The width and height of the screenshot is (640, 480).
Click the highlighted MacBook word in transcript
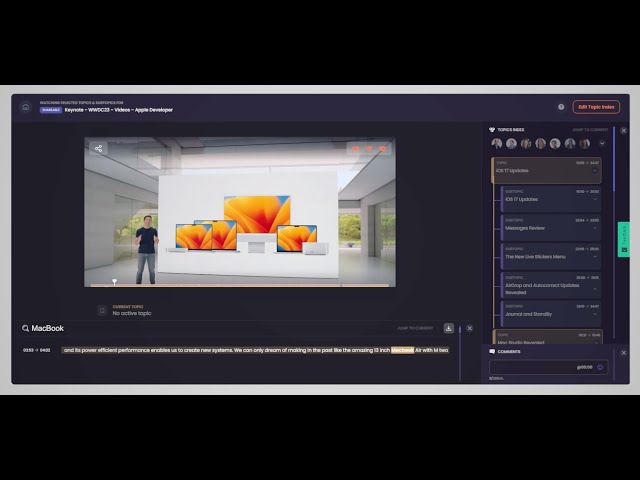coord(402,350)
